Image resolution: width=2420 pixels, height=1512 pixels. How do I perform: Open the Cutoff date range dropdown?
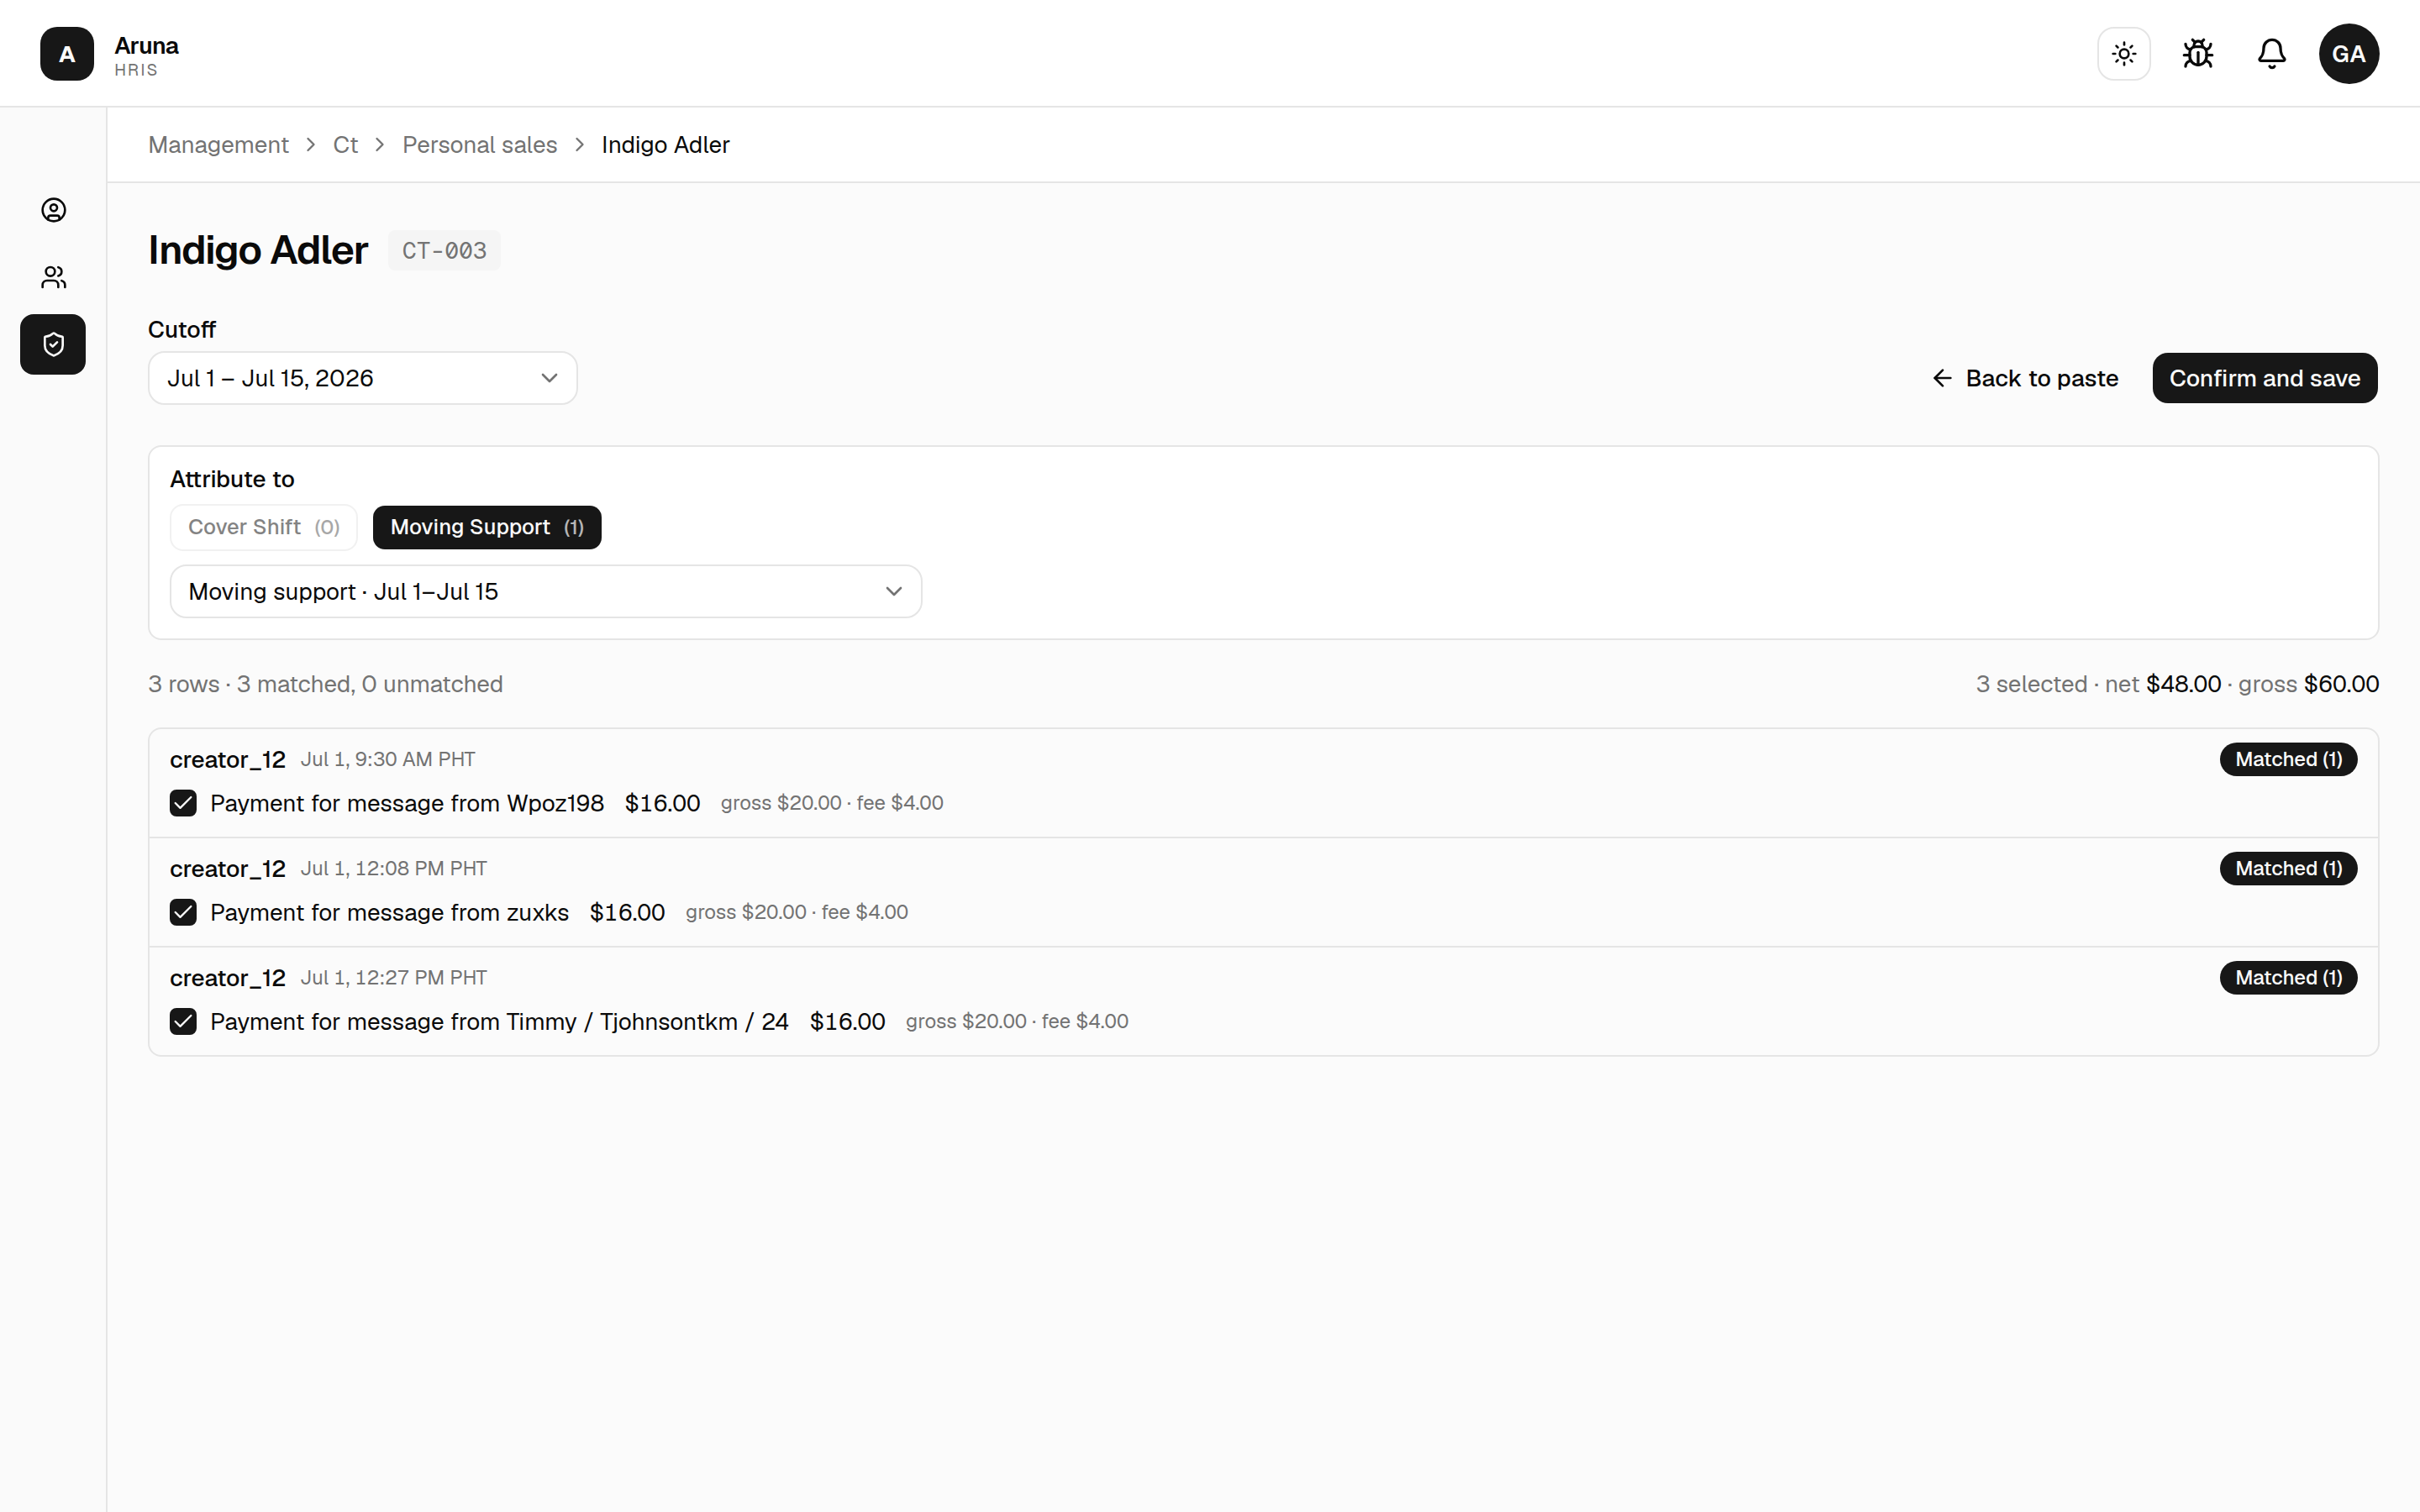coord(363,378)
